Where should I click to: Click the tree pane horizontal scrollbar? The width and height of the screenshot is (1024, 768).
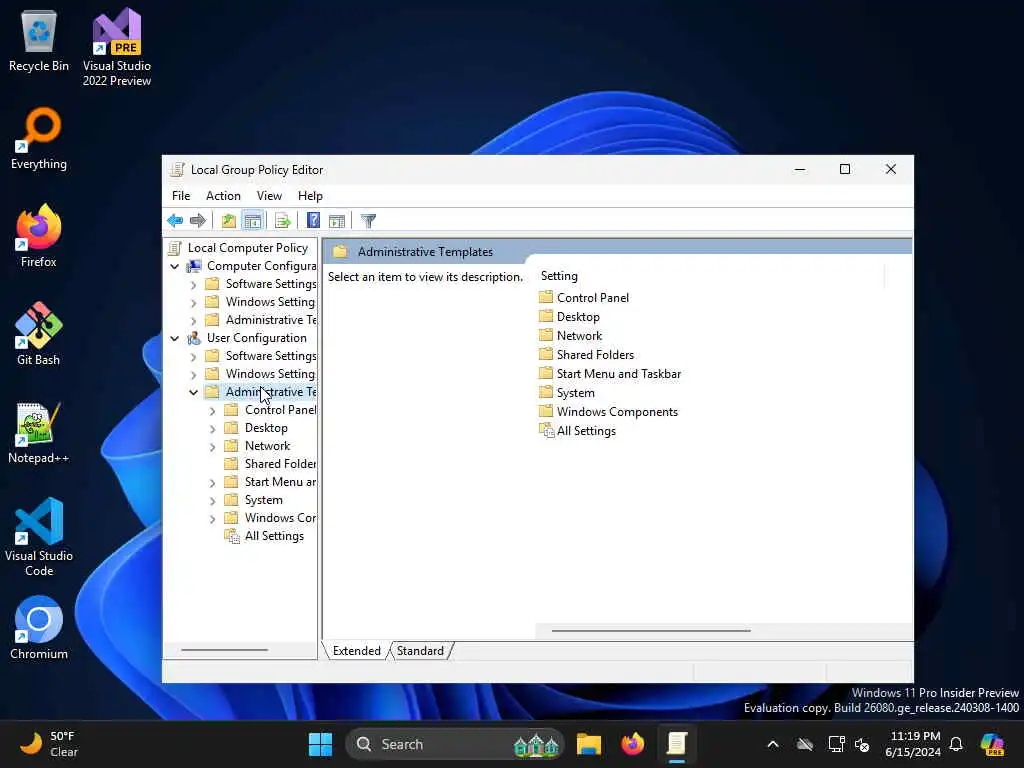click(x=225, y=650)
